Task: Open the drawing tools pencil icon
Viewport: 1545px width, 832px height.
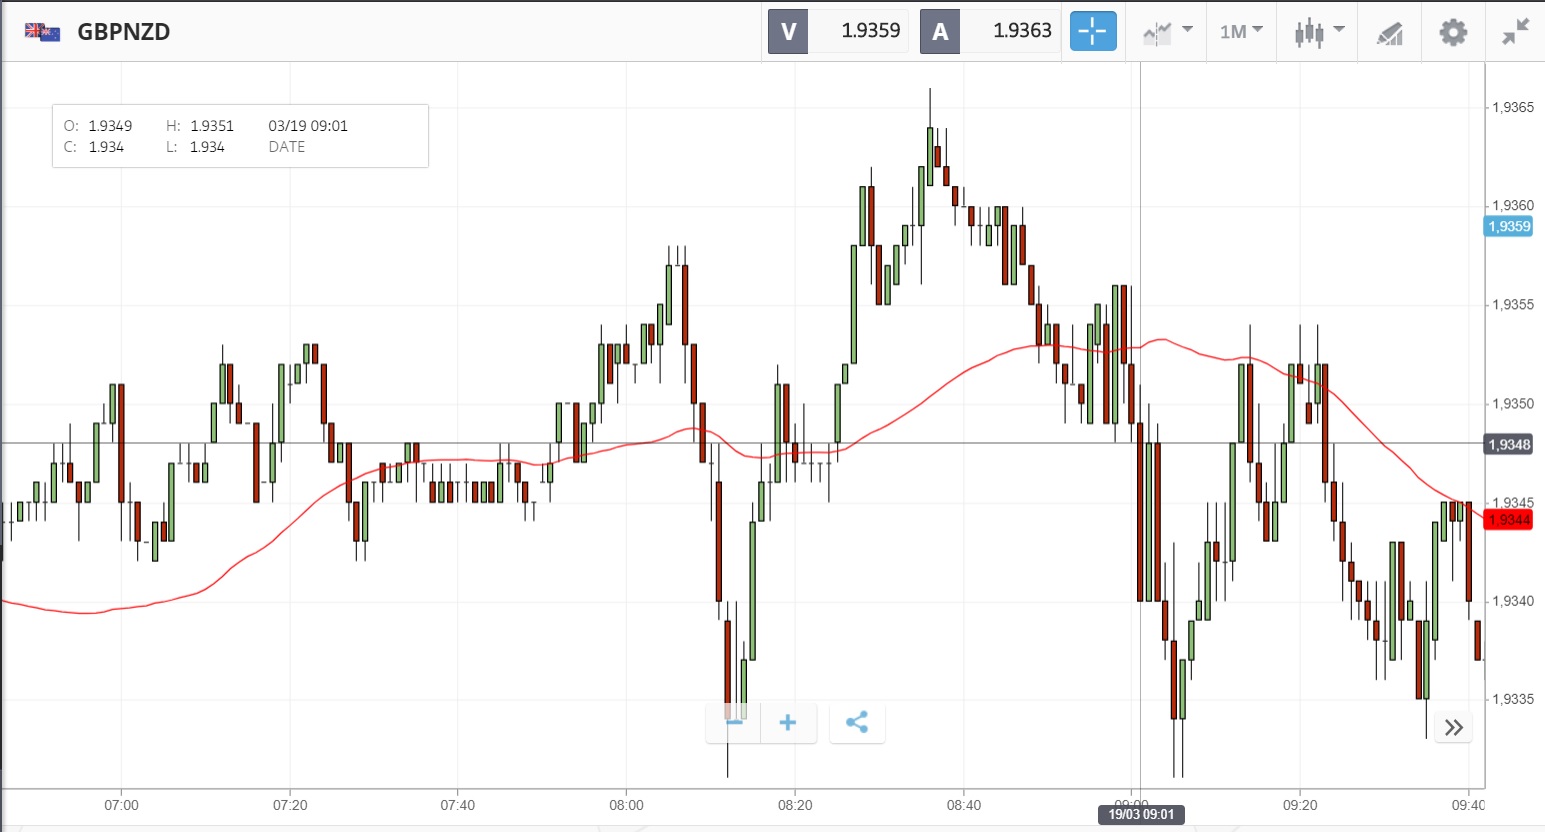Action: click(x=1389, y=33)
